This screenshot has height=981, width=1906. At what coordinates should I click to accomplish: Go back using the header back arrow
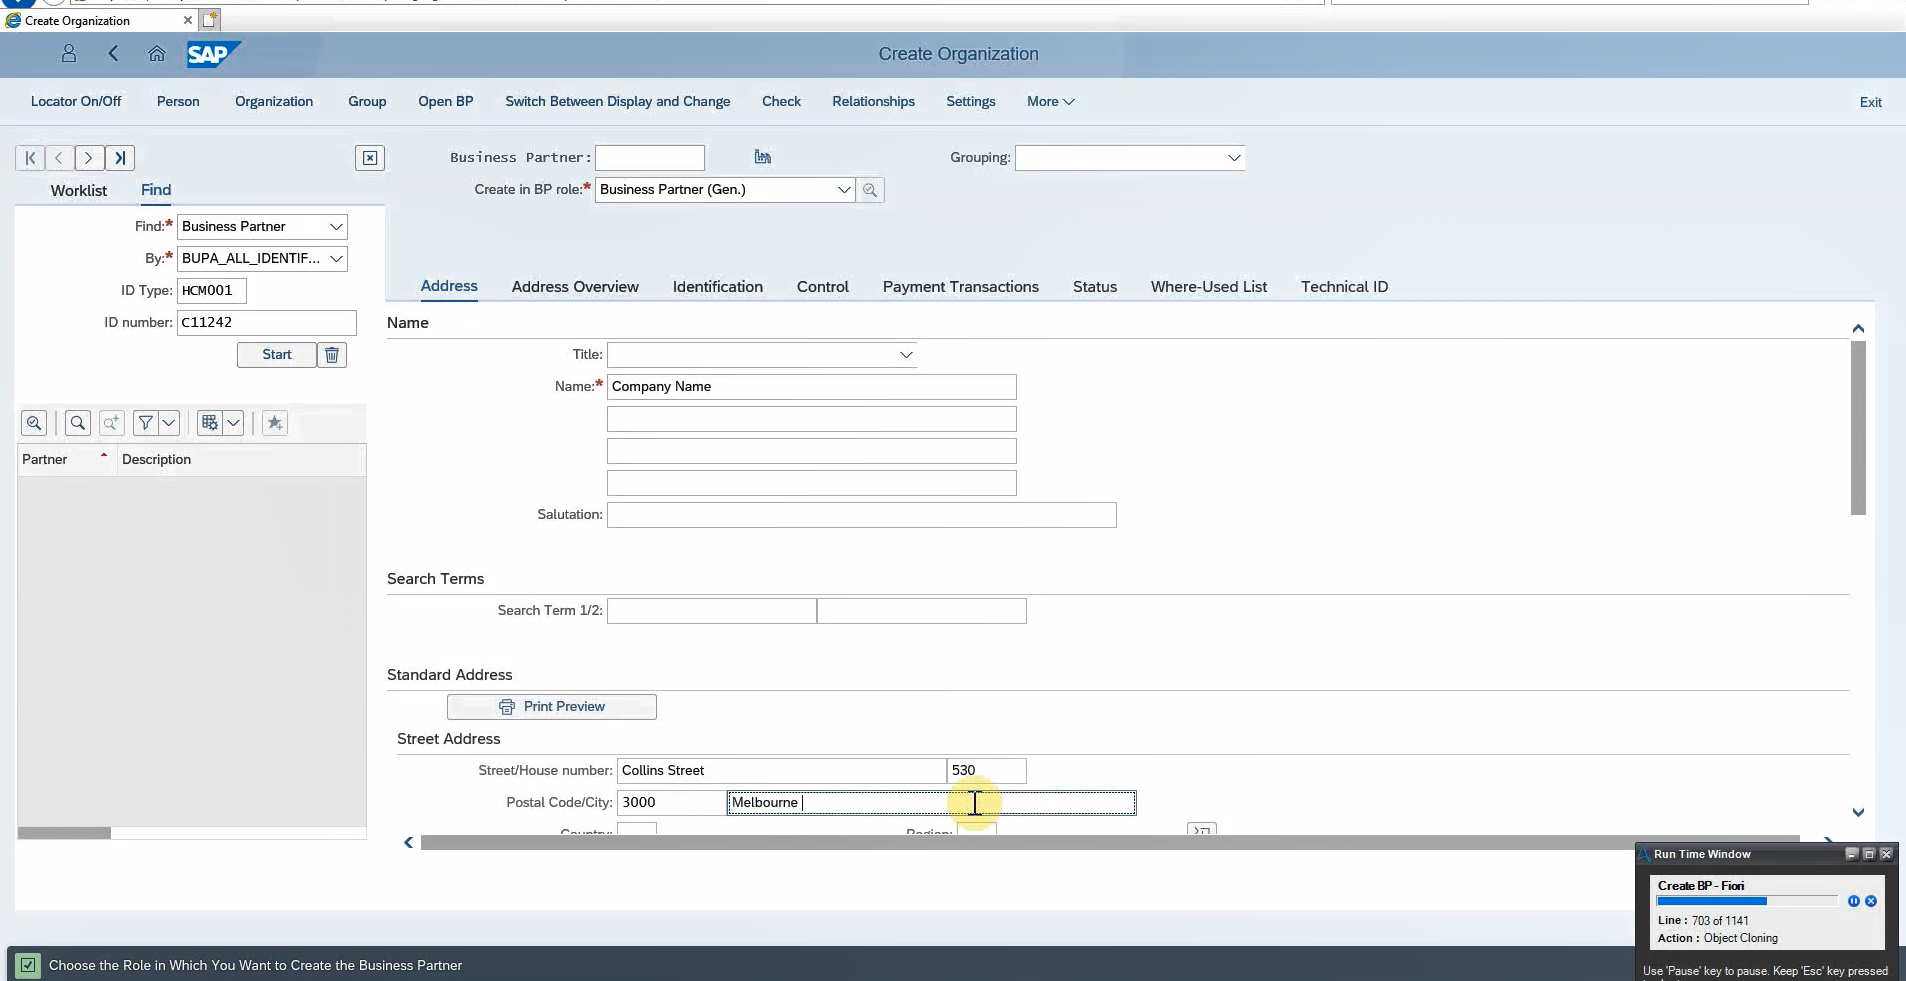tap(113, 54)
